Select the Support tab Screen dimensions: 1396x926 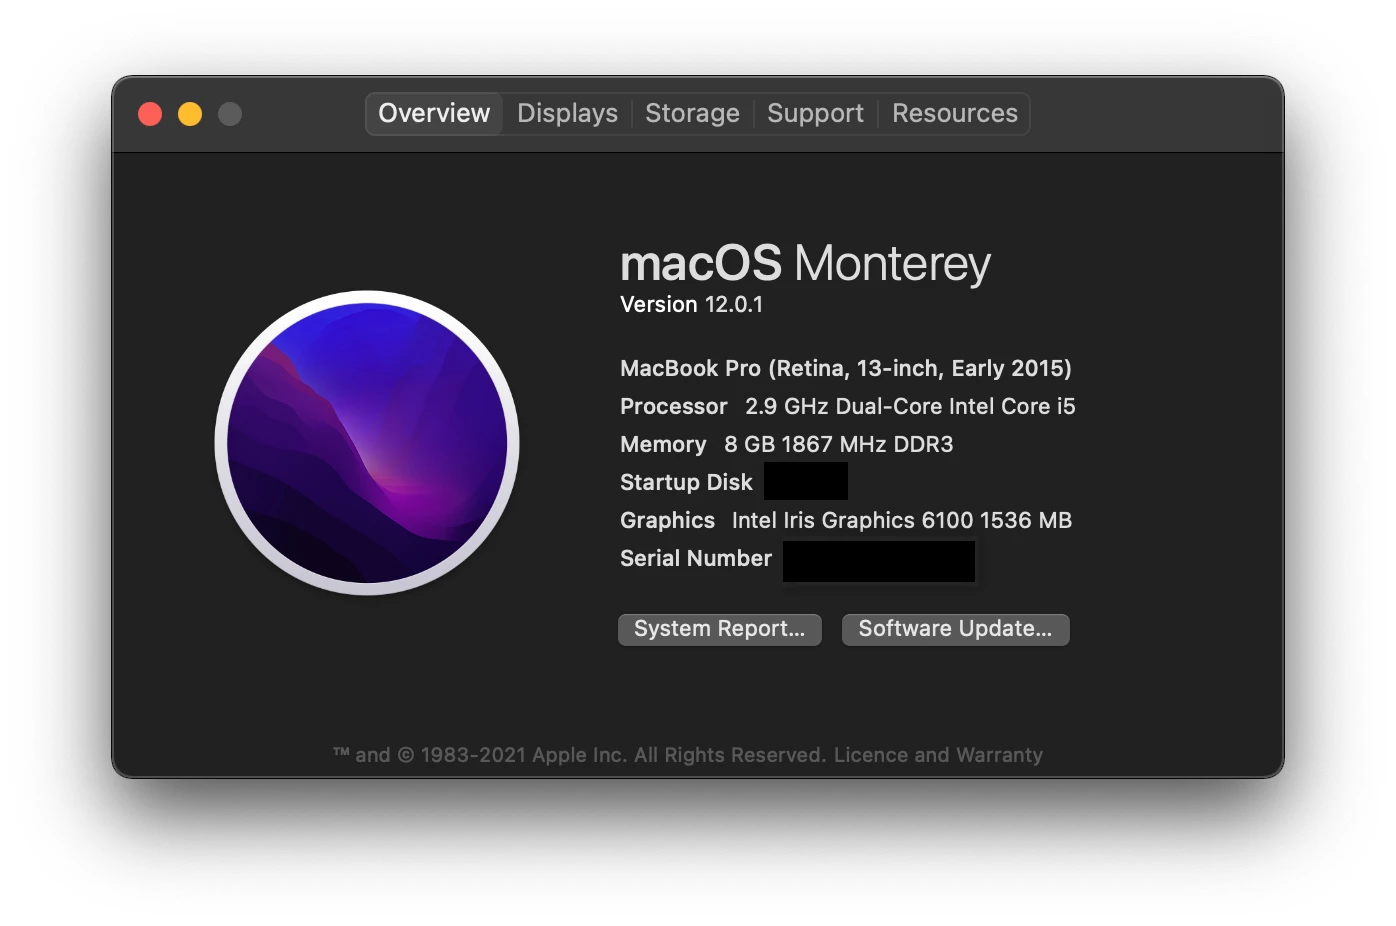(815, 114)
